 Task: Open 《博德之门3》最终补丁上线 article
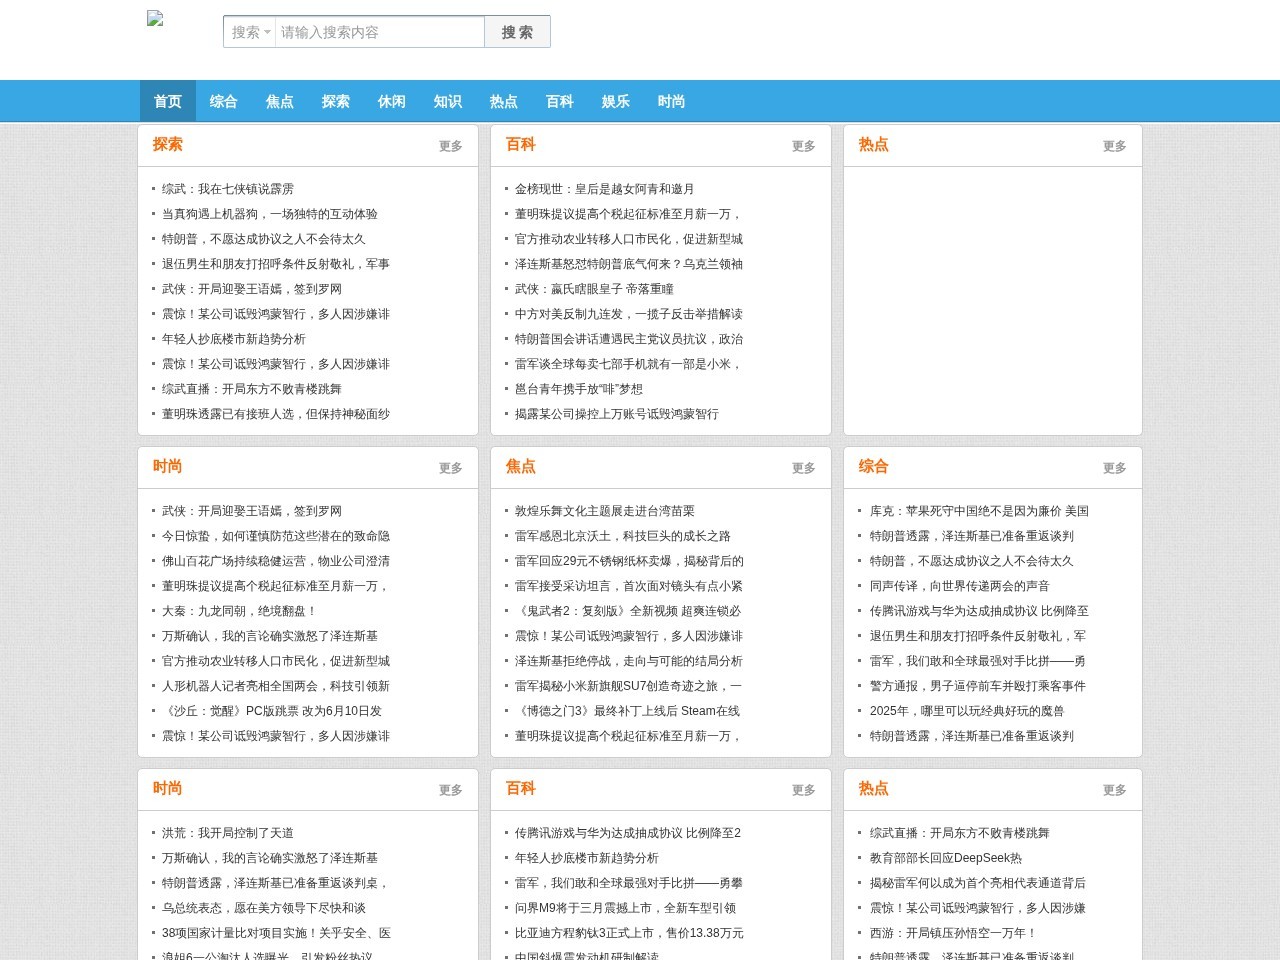coord(628,711)
